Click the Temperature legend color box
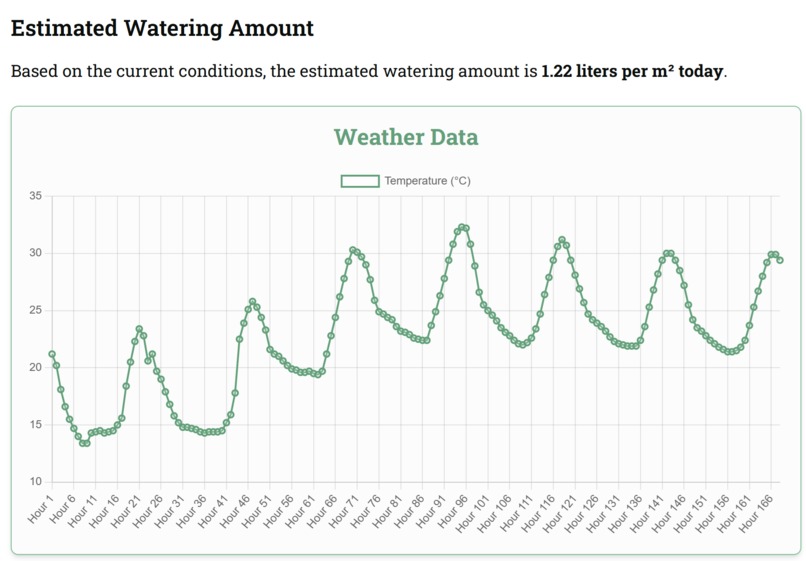 point(360,181)
